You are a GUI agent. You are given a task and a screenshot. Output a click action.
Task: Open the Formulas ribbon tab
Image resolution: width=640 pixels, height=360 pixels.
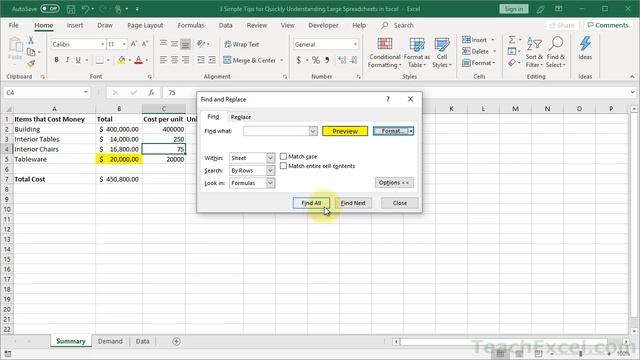(x=191, y=25)
